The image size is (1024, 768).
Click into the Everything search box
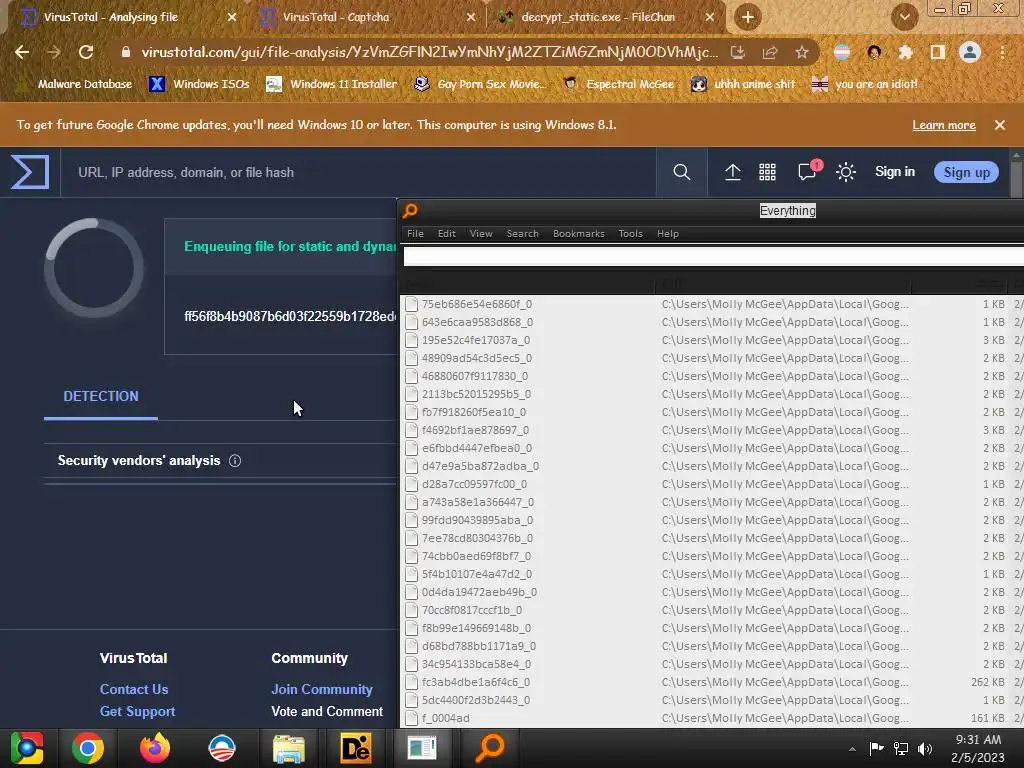pyautogui.click(x=713, y=257)
